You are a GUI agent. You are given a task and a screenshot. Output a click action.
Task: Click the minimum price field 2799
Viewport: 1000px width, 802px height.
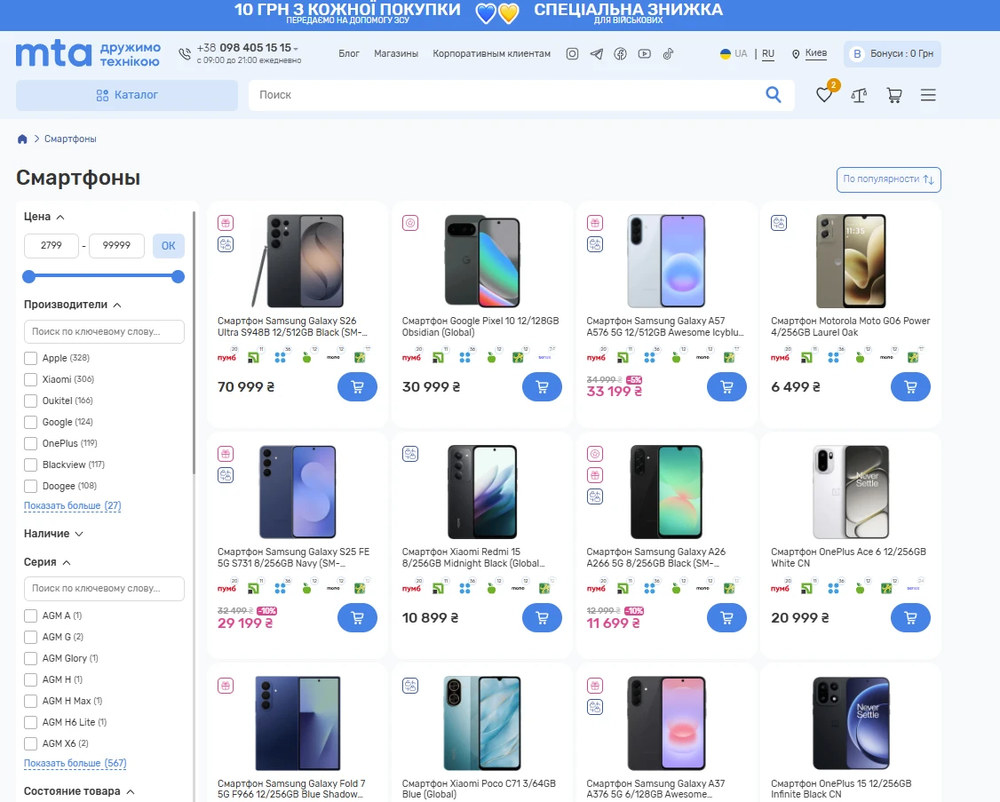tap(51, 246)
